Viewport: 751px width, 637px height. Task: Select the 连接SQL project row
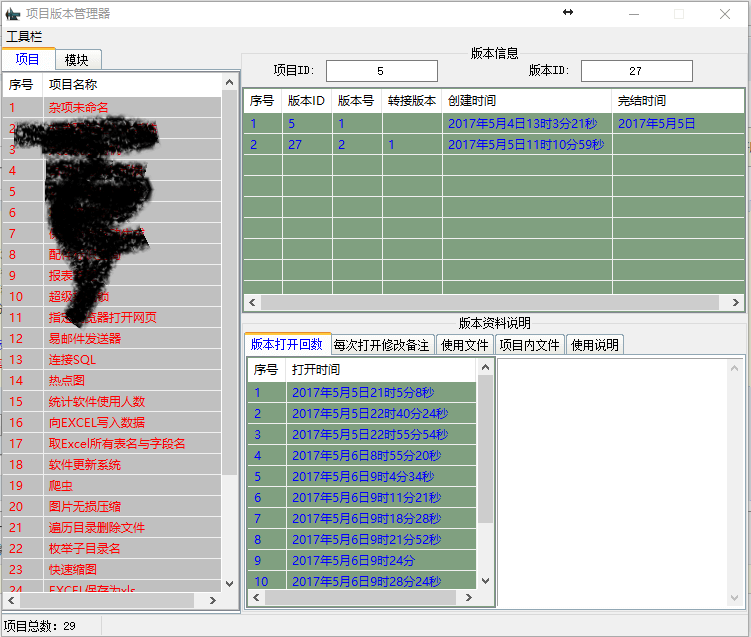(x=70, y=360)
